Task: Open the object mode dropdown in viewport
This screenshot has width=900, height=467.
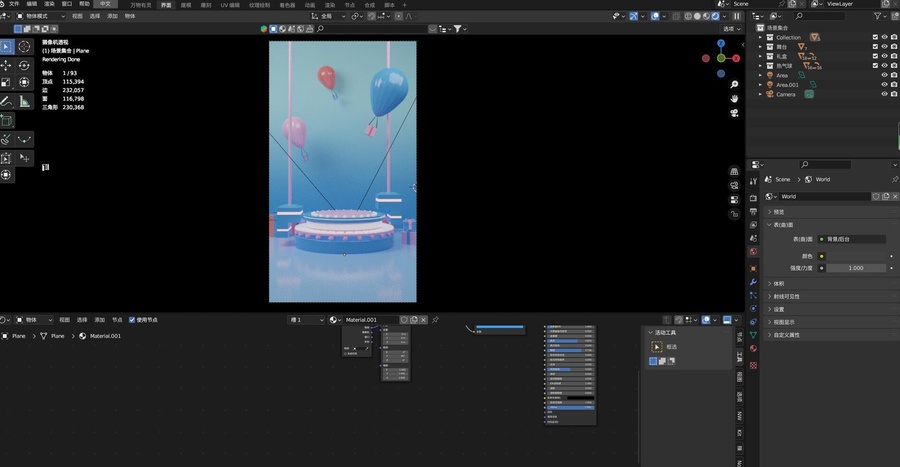Action: 40,16
